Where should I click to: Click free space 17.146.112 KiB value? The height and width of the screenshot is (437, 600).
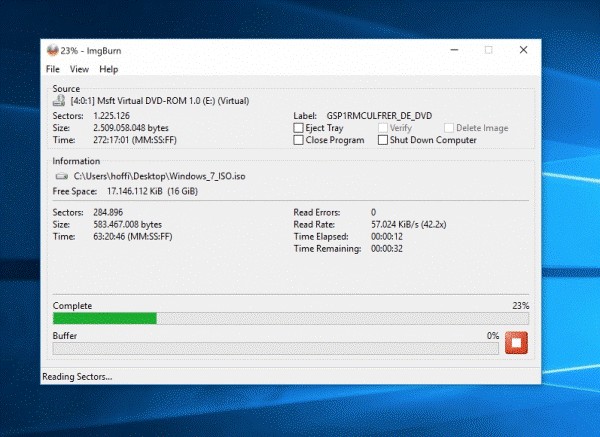pyautogui.click(x=152, y=191)
